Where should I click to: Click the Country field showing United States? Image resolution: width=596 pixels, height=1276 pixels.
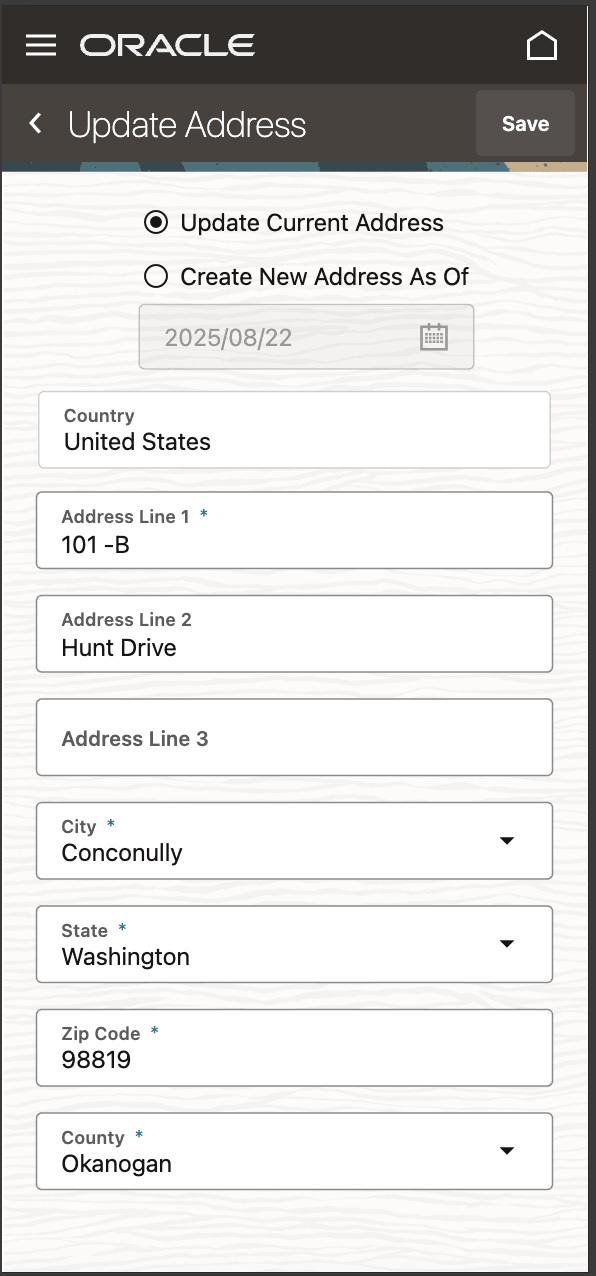point(294,430)
